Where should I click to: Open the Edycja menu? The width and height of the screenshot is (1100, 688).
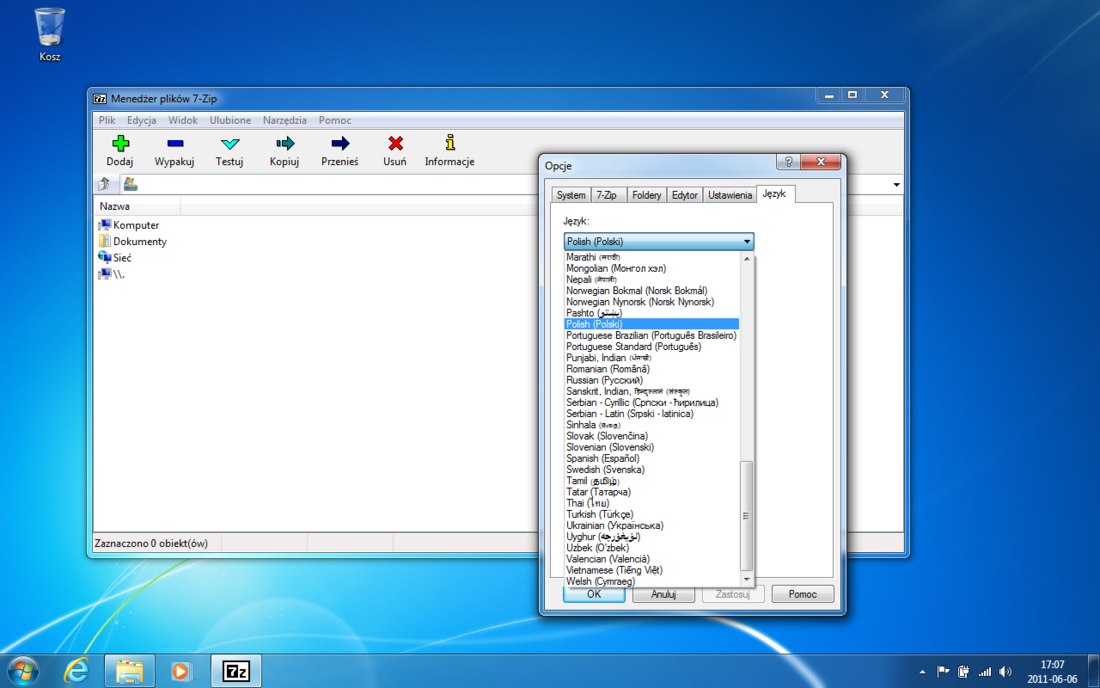(142, 120)
